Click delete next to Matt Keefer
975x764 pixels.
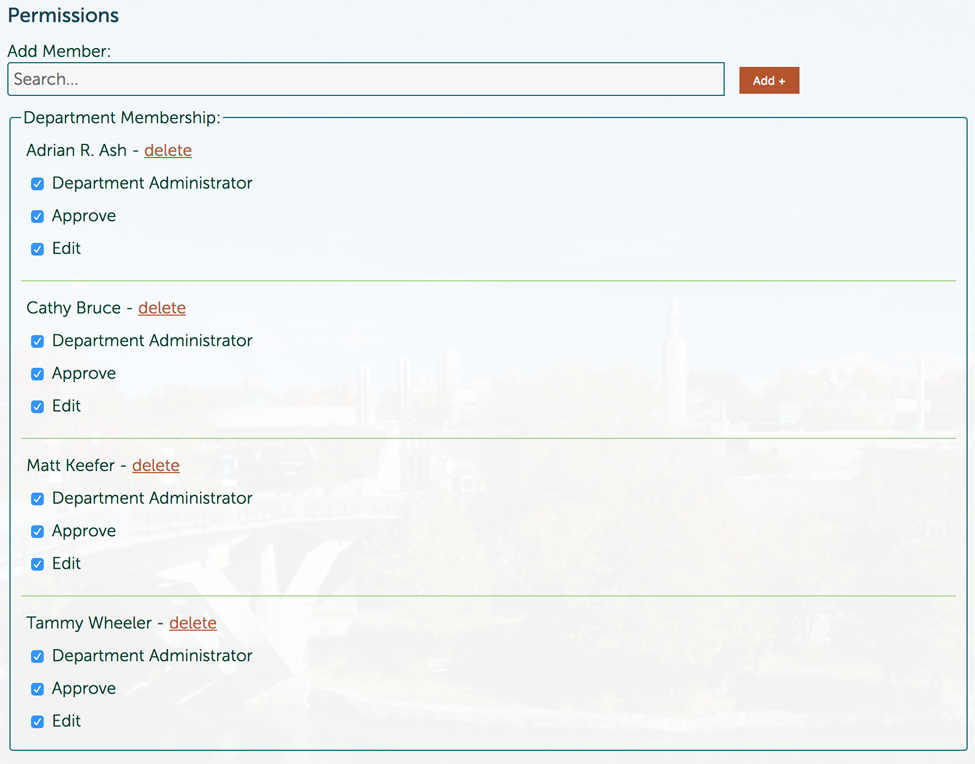point(156,465)
